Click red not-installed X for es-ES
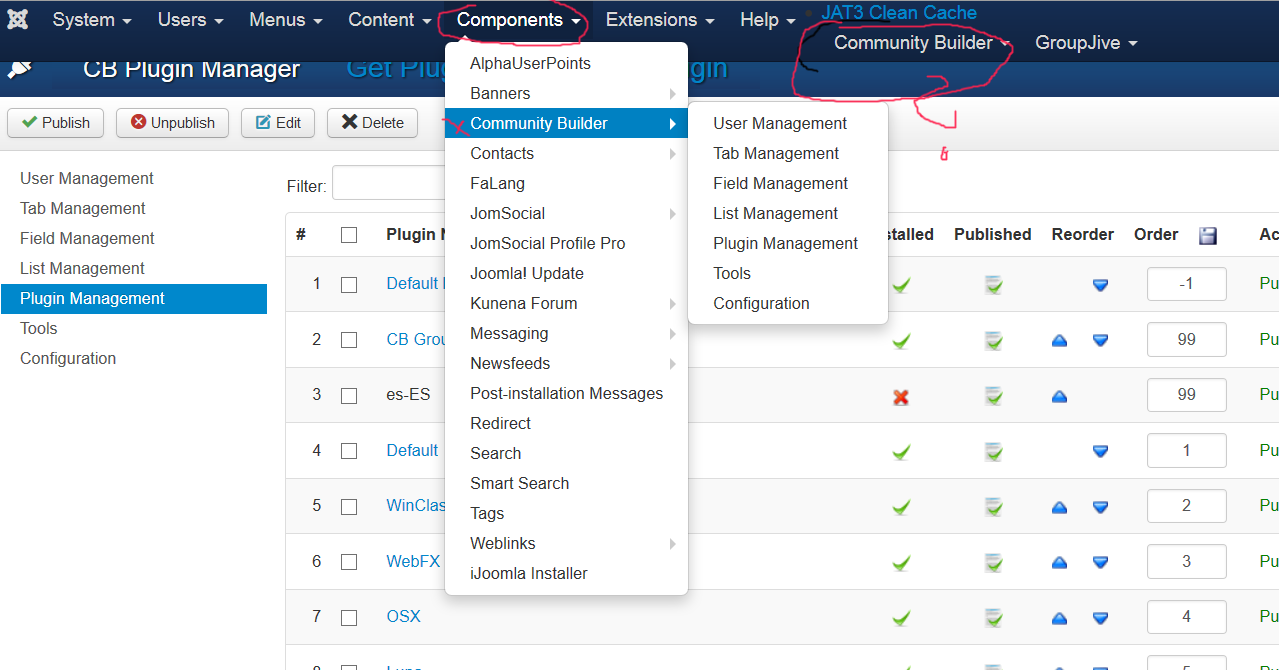Image resolution: width=1279 pixels, height=670 pixels. 901,396
